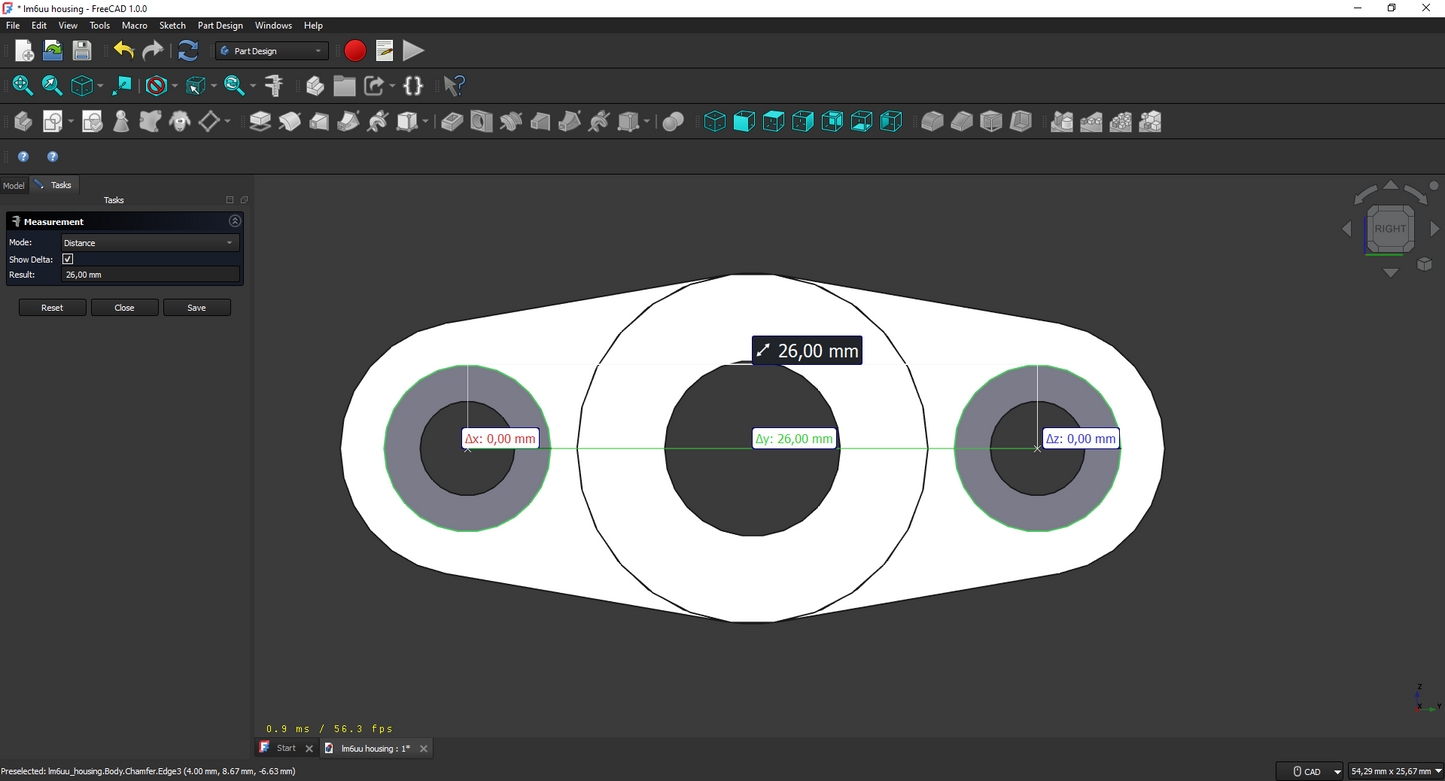Open the Macro menu

[134, 25]
